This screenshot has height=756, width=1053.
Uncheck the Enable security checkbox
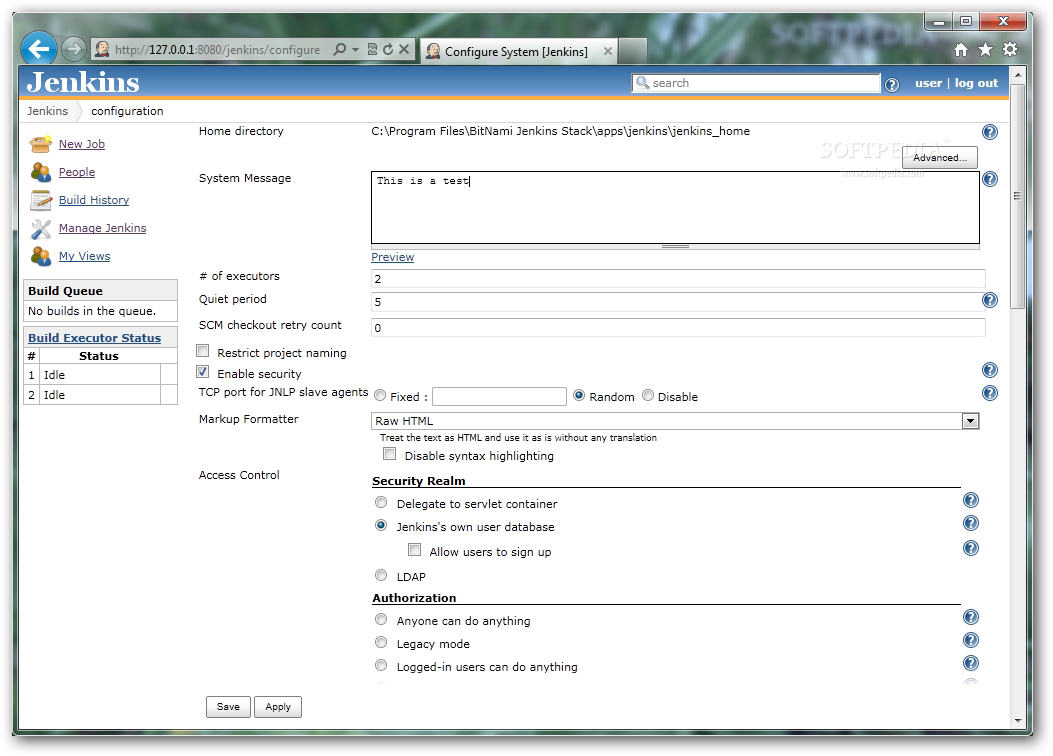point(203,371)
